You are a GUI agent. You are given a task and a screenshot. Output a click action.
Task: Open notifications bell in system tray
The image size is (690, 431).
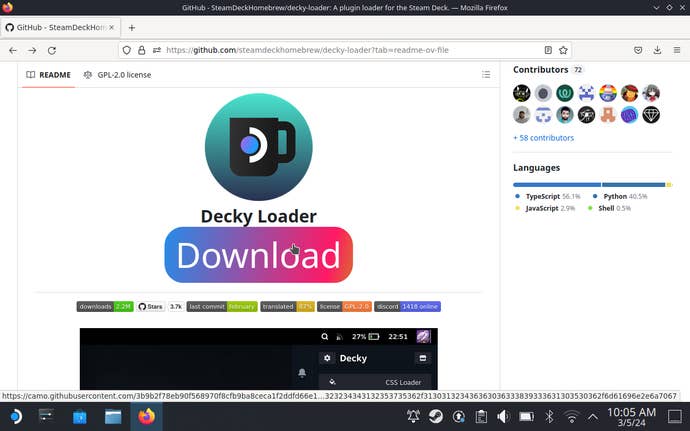[x=413, y=416]
